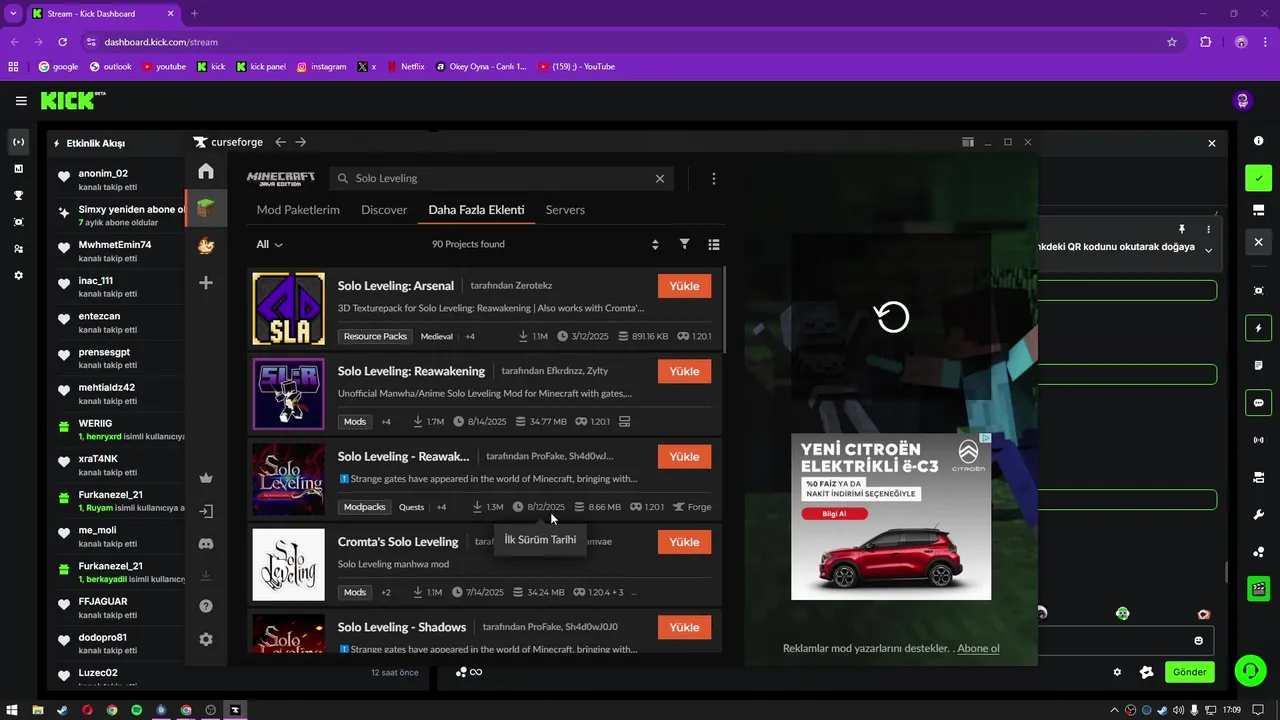Viewport: 1280px width, 720px height.
Task: Open the CurseForge home icon
Action: coord(206,171)
